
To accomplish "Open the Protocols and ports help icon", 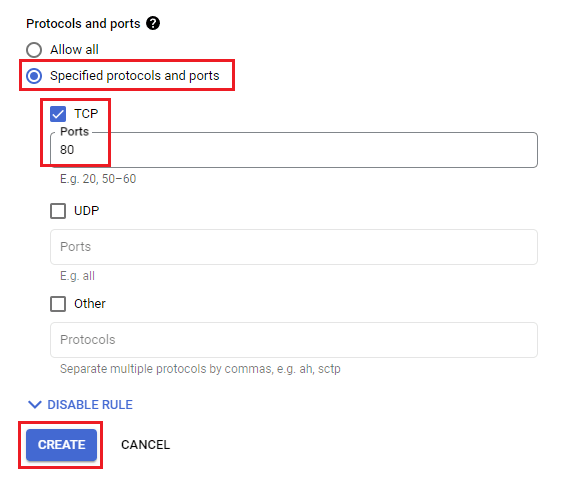I will click(153, 23).
